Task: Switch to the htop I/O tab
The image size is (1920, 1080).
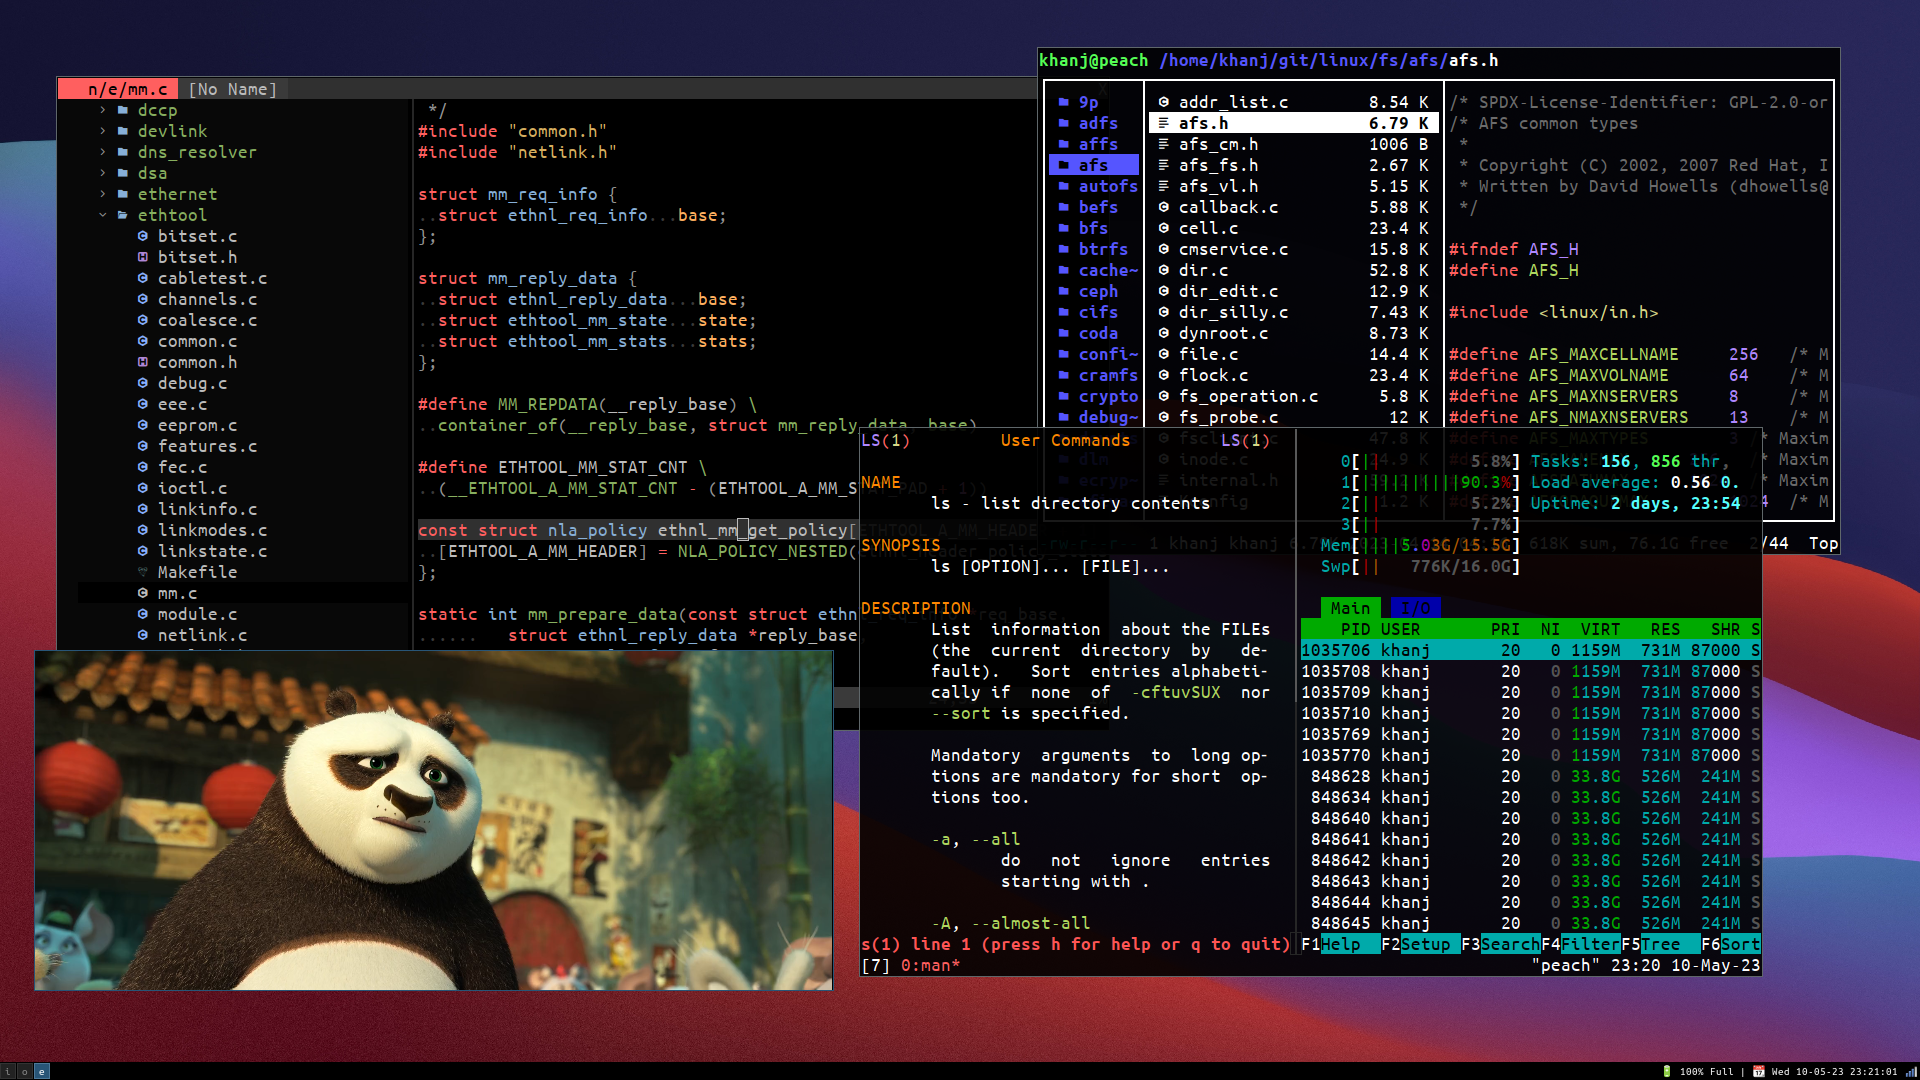Action: pos(1414,608)
